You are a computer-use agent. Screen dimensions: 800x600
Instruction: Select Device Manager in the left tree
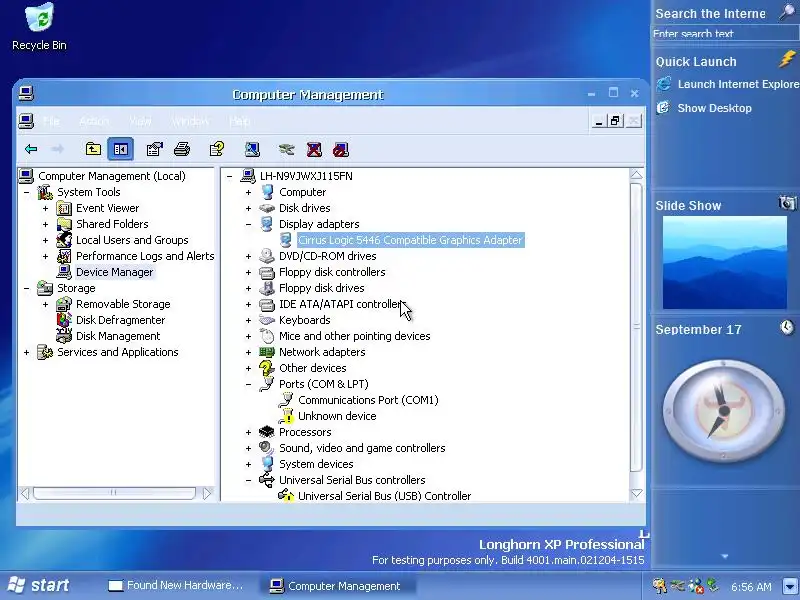[x=114, y=272]
